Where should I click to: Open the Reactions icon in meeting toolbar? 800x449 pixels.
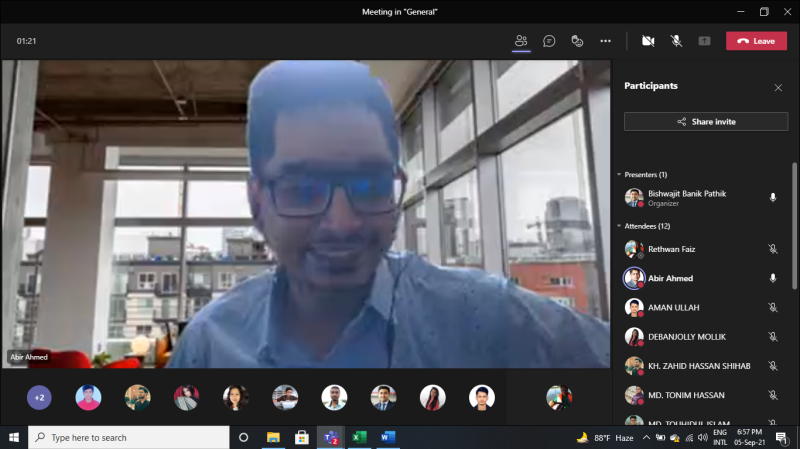[577, 41]
